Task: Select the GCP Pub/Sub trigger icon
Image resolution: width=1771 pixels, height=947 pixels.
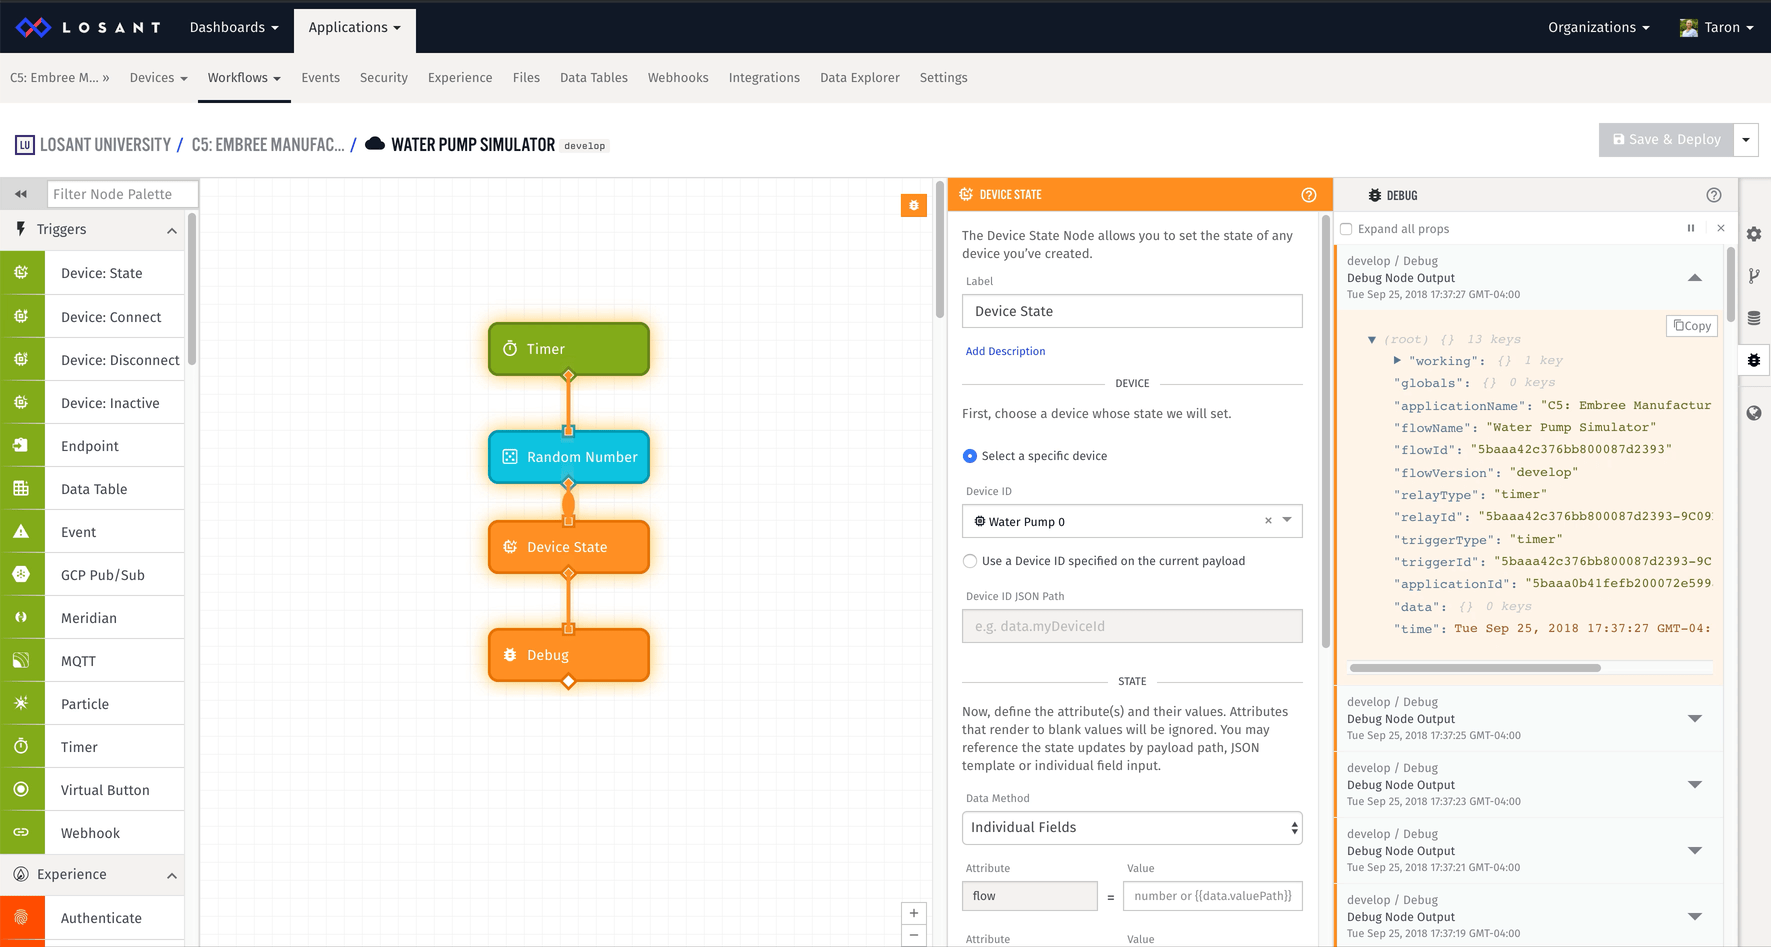Action: click(x=21, y=574)
